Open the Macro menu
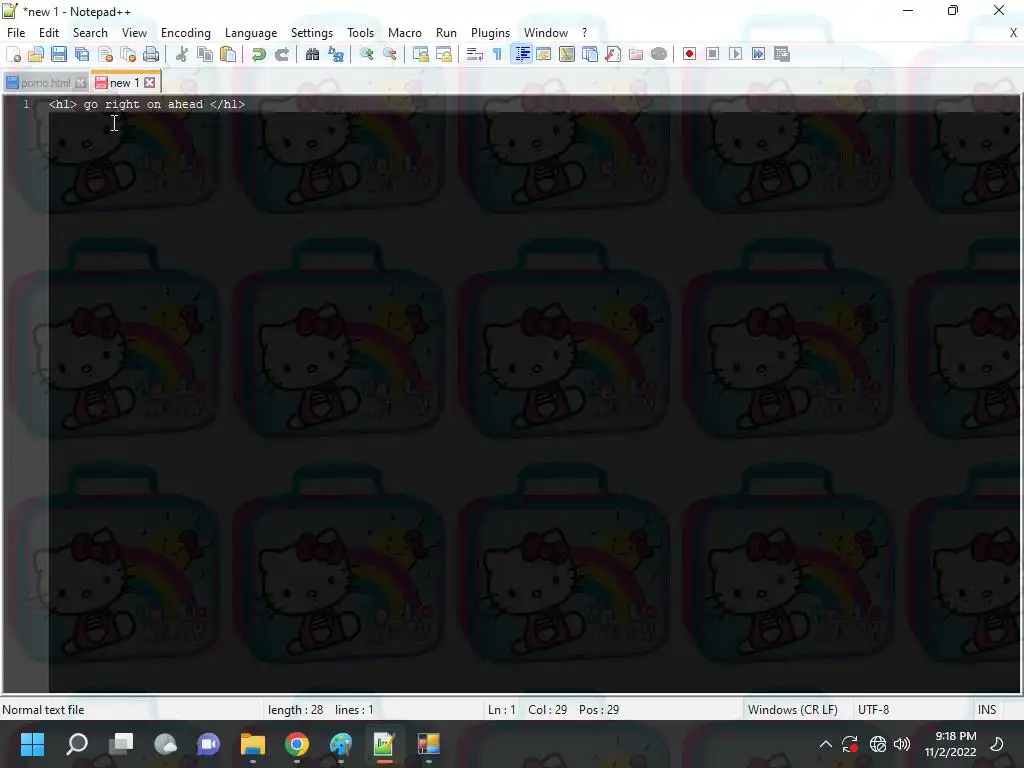The width and height of the screenshot is (1024, 768). click(x=405, y=33)
